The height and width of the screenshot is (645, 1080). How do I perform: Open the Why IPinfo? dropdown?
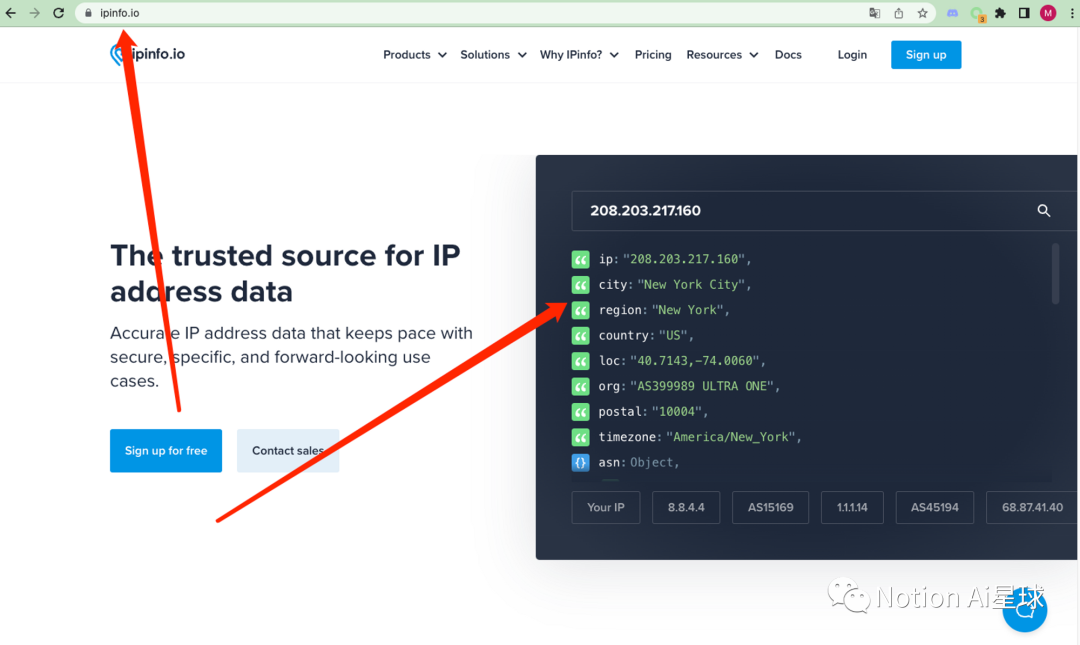pyautogui.click(x=579, y=55)
